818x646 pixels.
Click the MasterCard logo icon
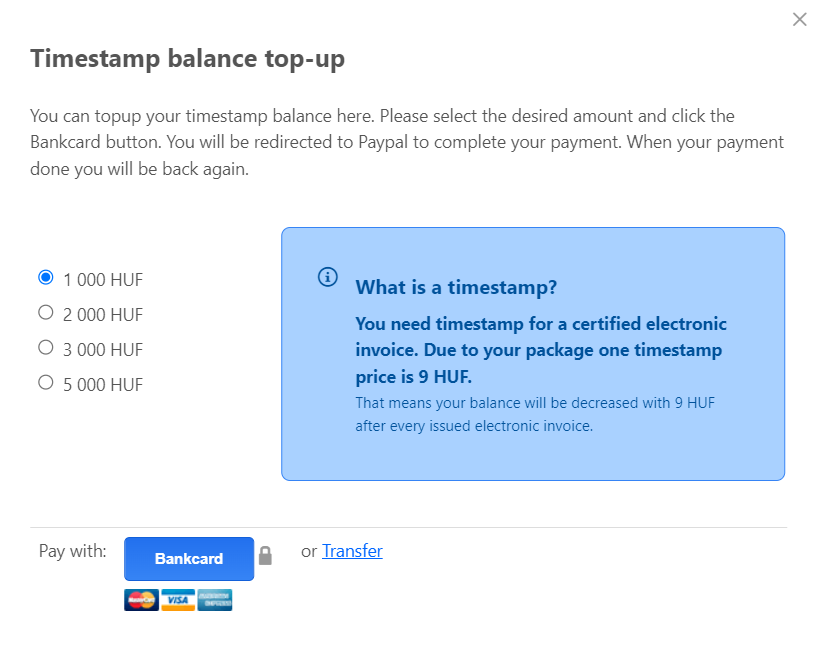coord(140,599)
